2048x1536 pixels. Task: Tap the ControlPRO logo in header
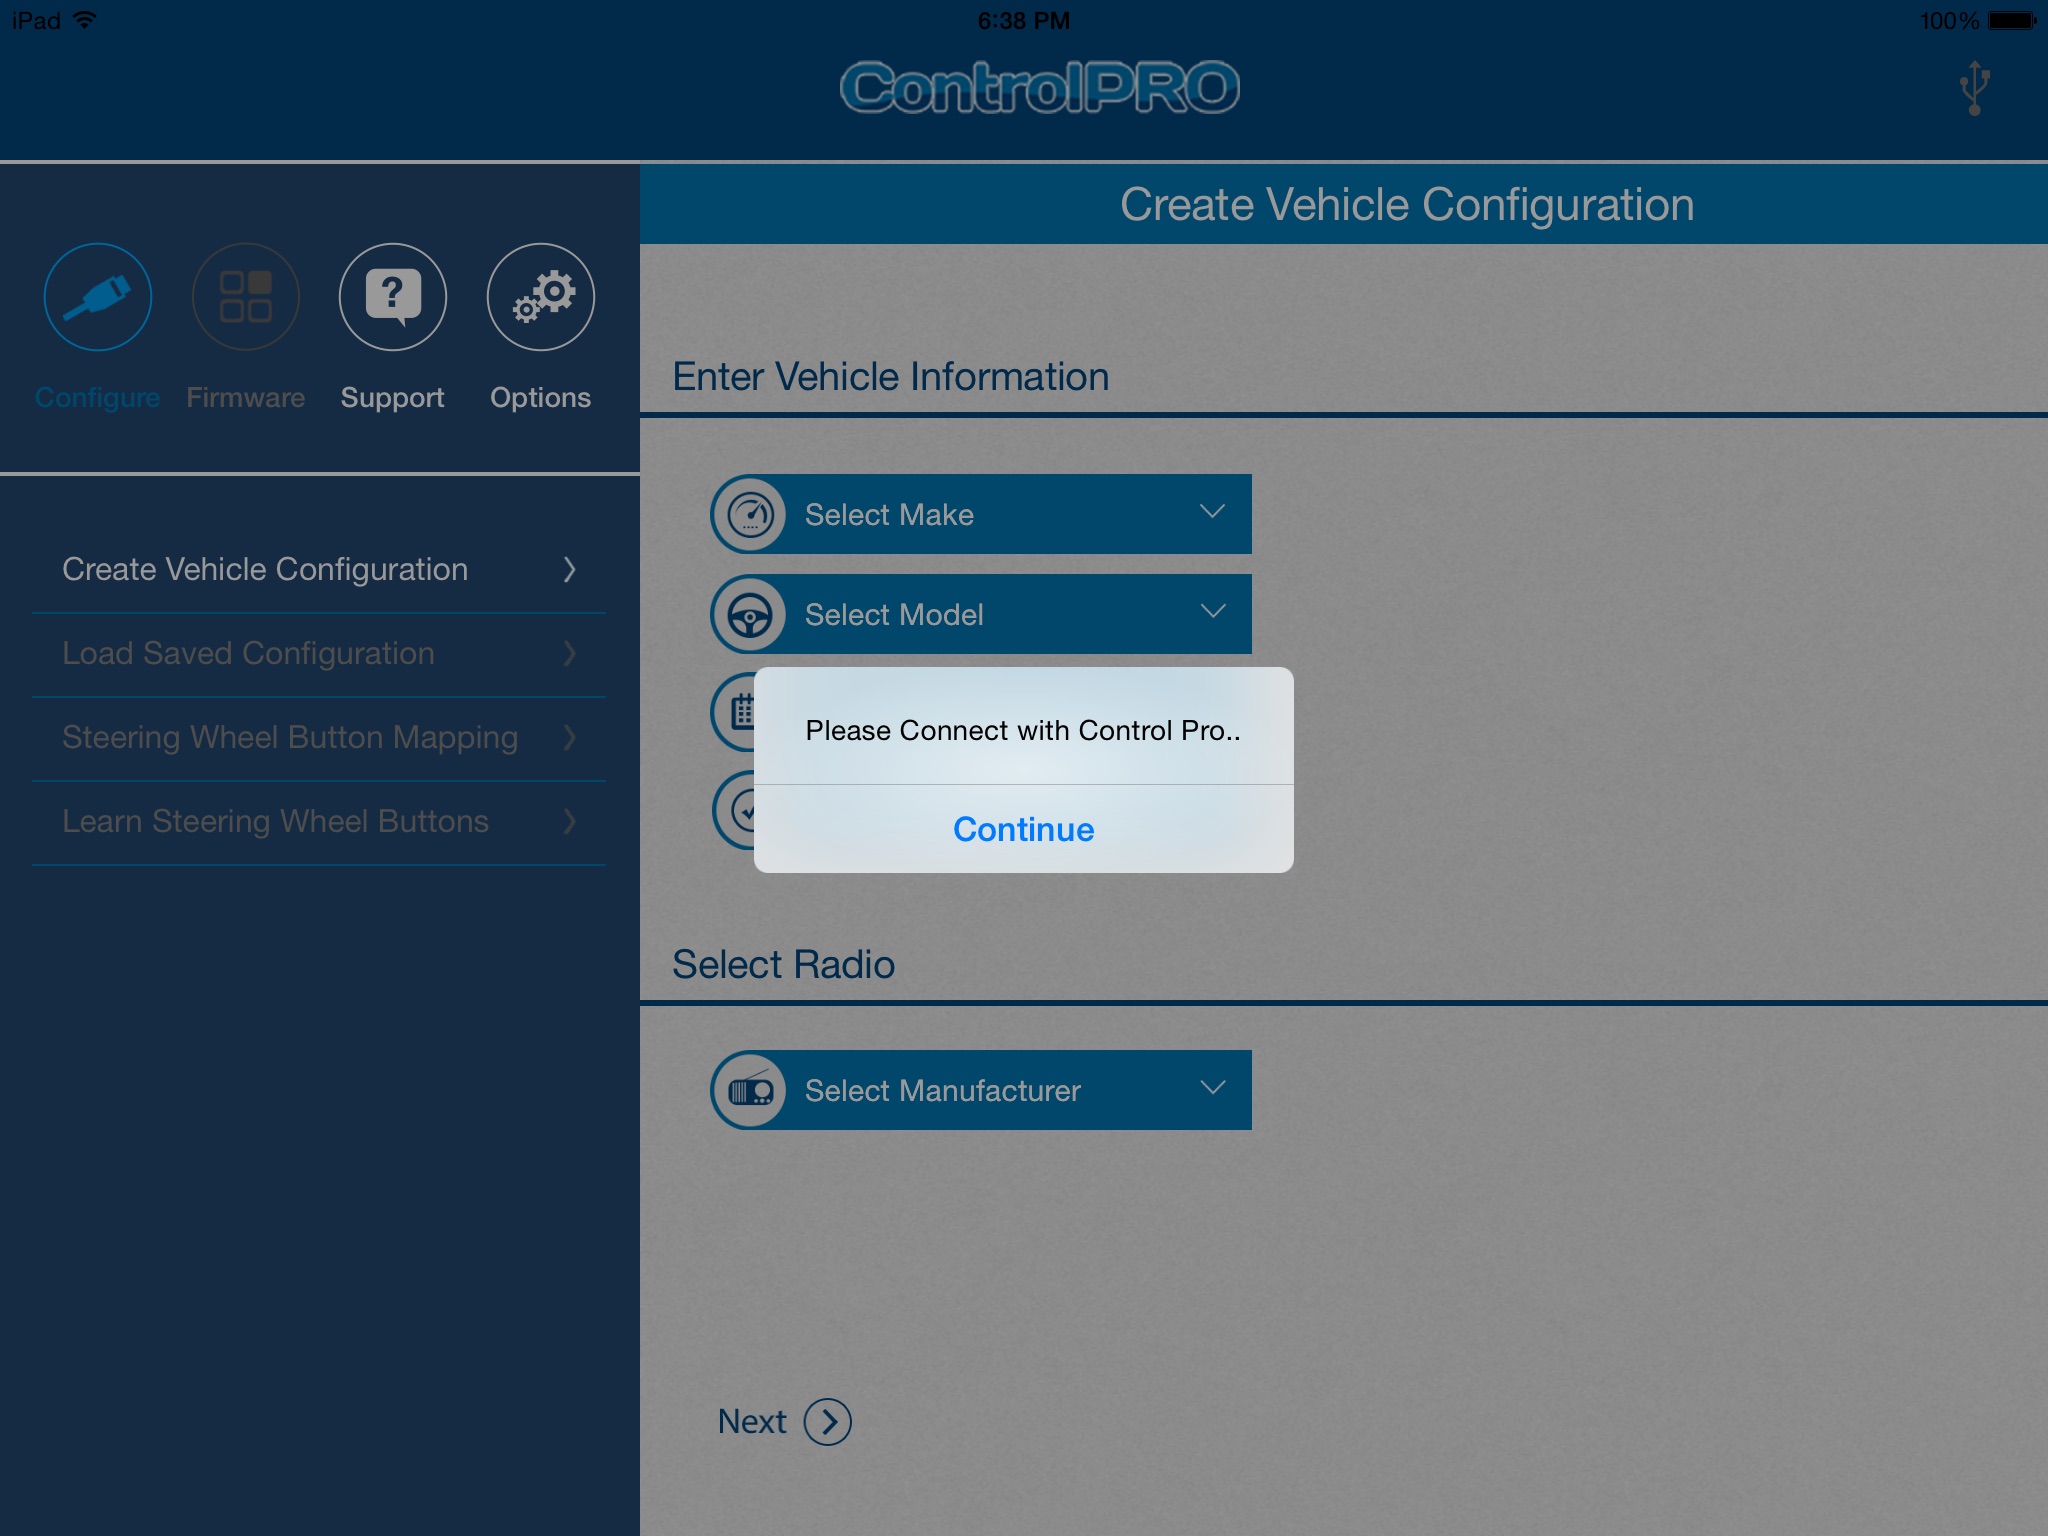pyautogui.click(x=1039, y=87)
